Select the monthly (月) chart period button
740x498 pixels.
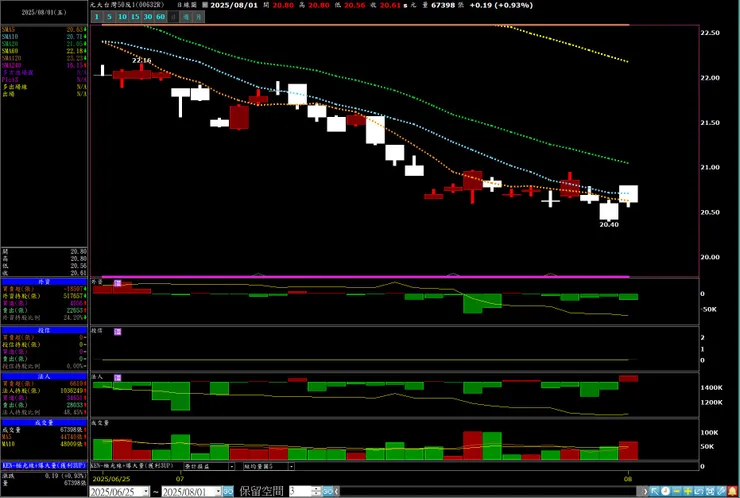click(x=199, y=17)
